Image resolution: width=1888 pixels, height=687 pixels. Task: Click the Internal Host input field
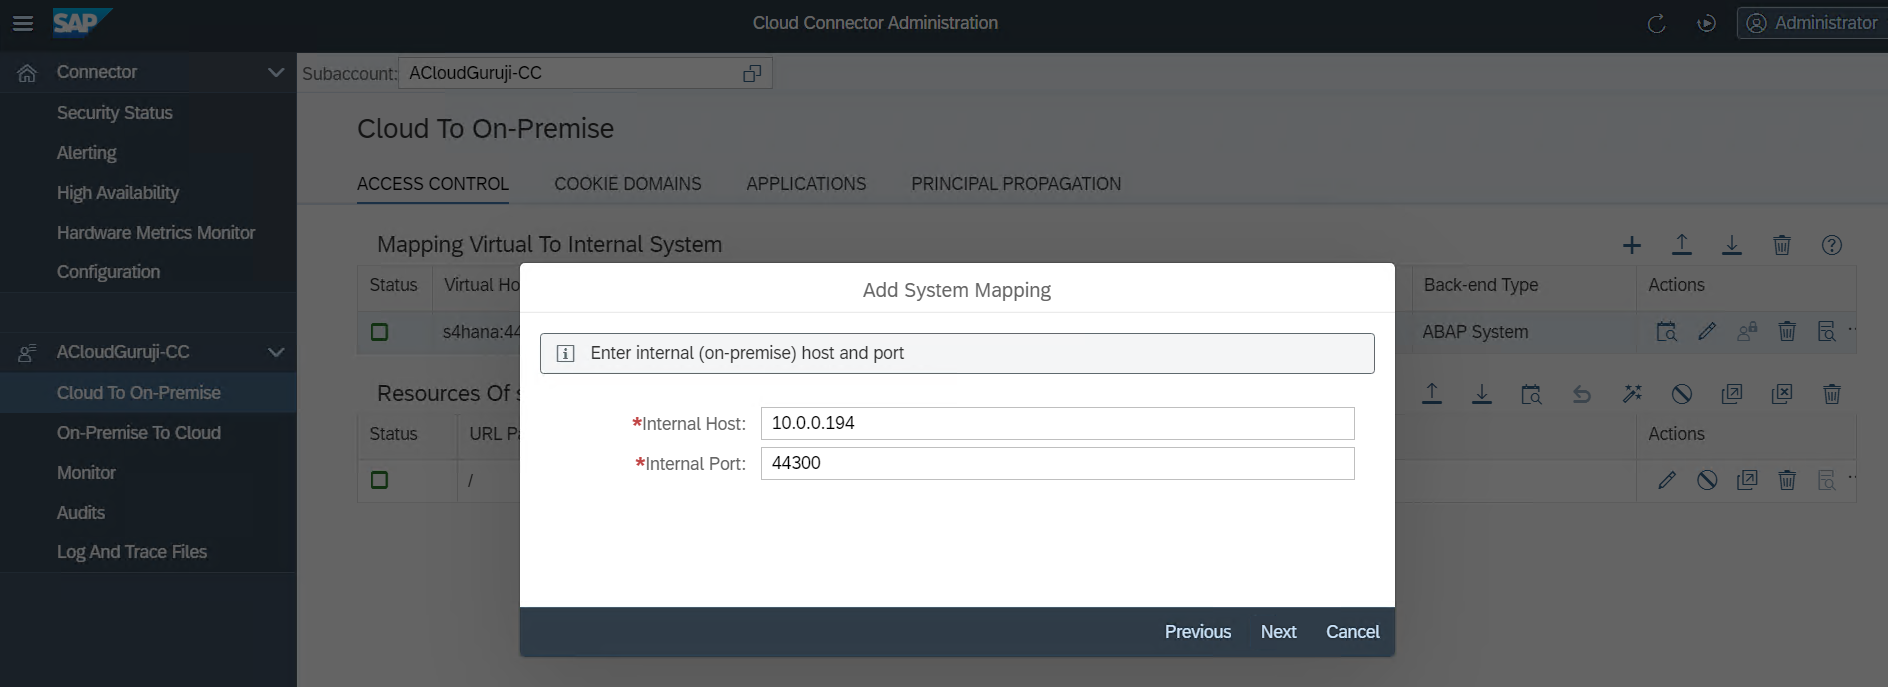pyautogui.click(x=1057, y=423)
